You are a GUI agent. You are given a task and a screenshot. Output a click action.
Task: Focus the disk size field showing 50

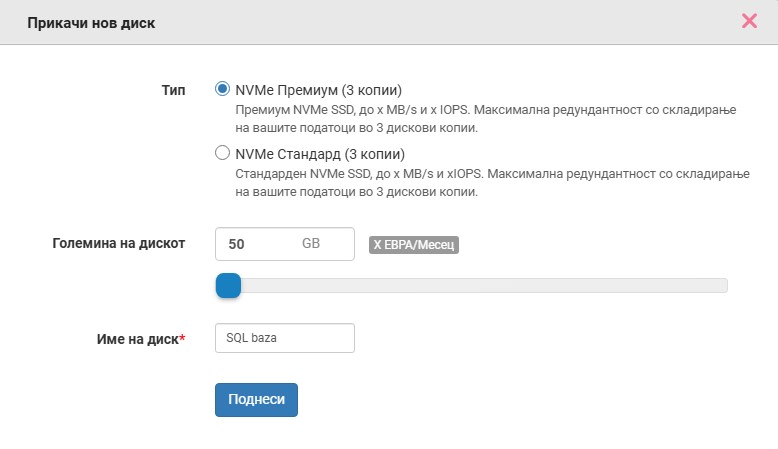(x=285, y=244)
